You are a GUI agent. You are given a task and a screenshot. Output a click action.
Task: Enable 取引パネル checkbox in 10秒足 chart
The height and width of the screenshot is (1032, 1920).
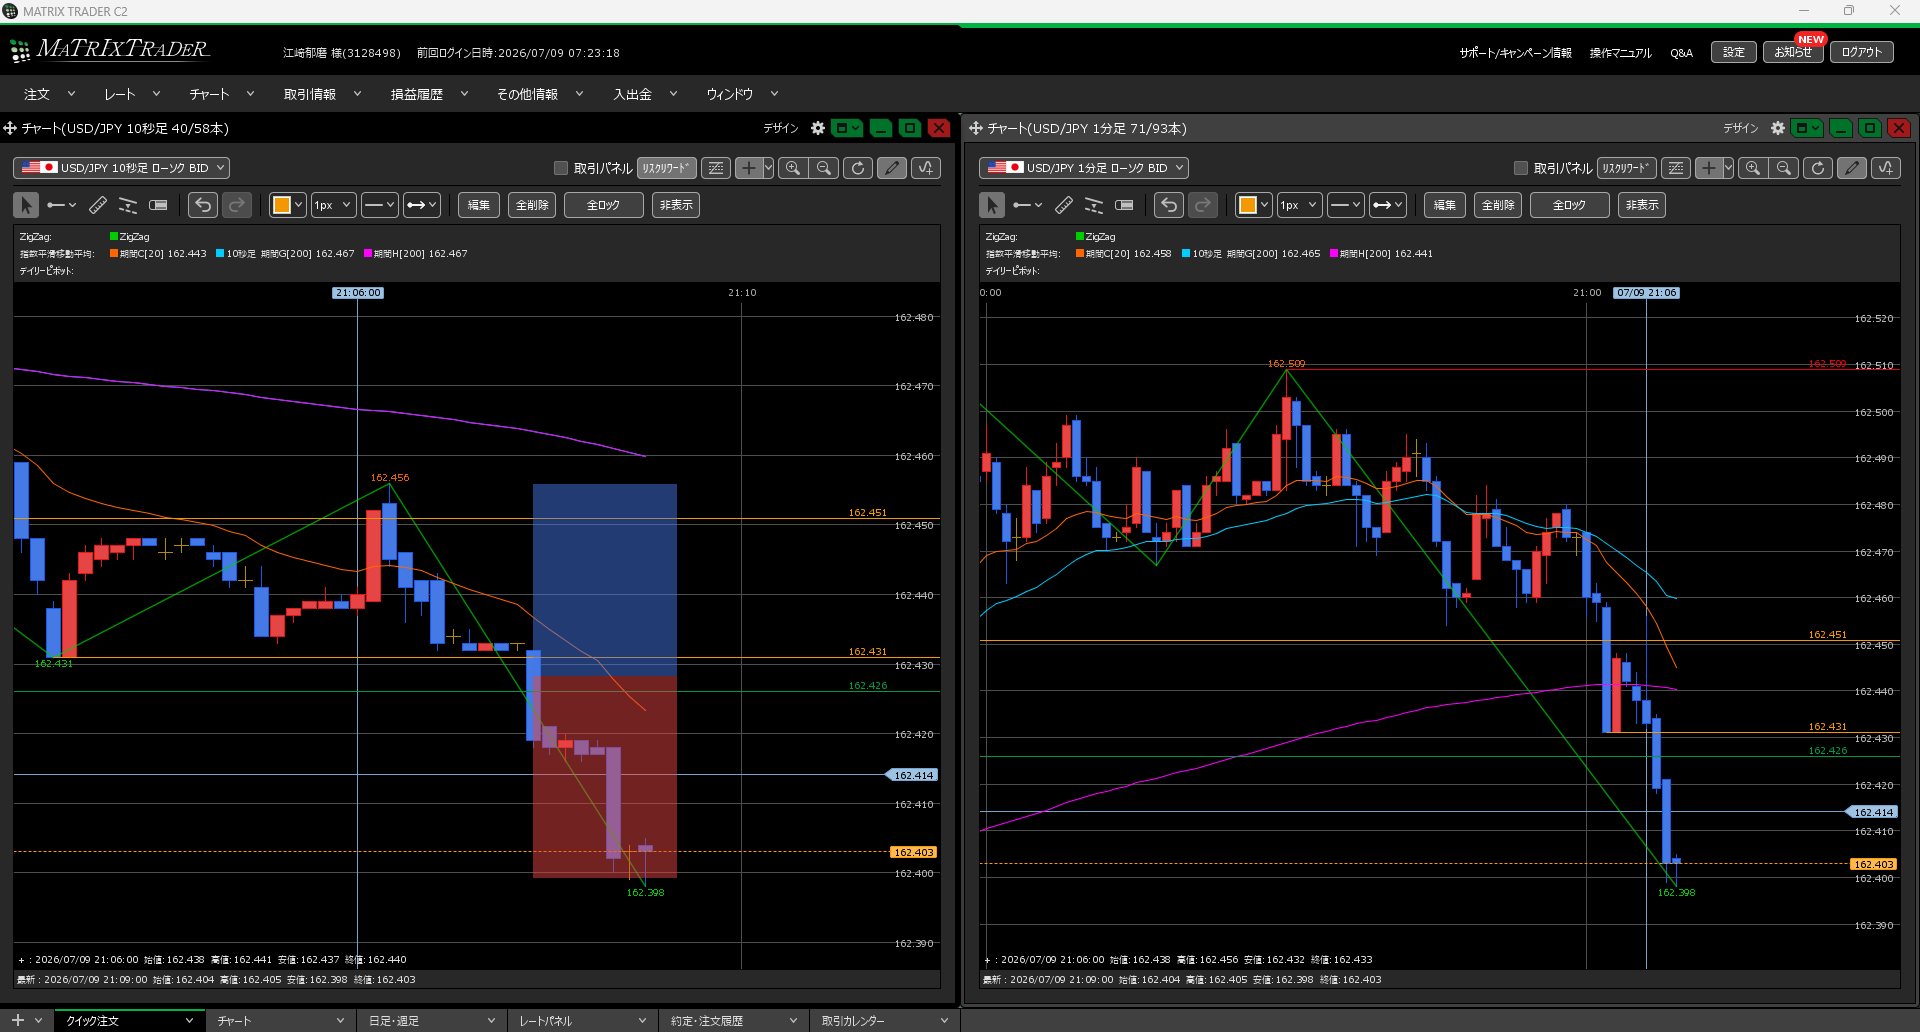[561, 168]
